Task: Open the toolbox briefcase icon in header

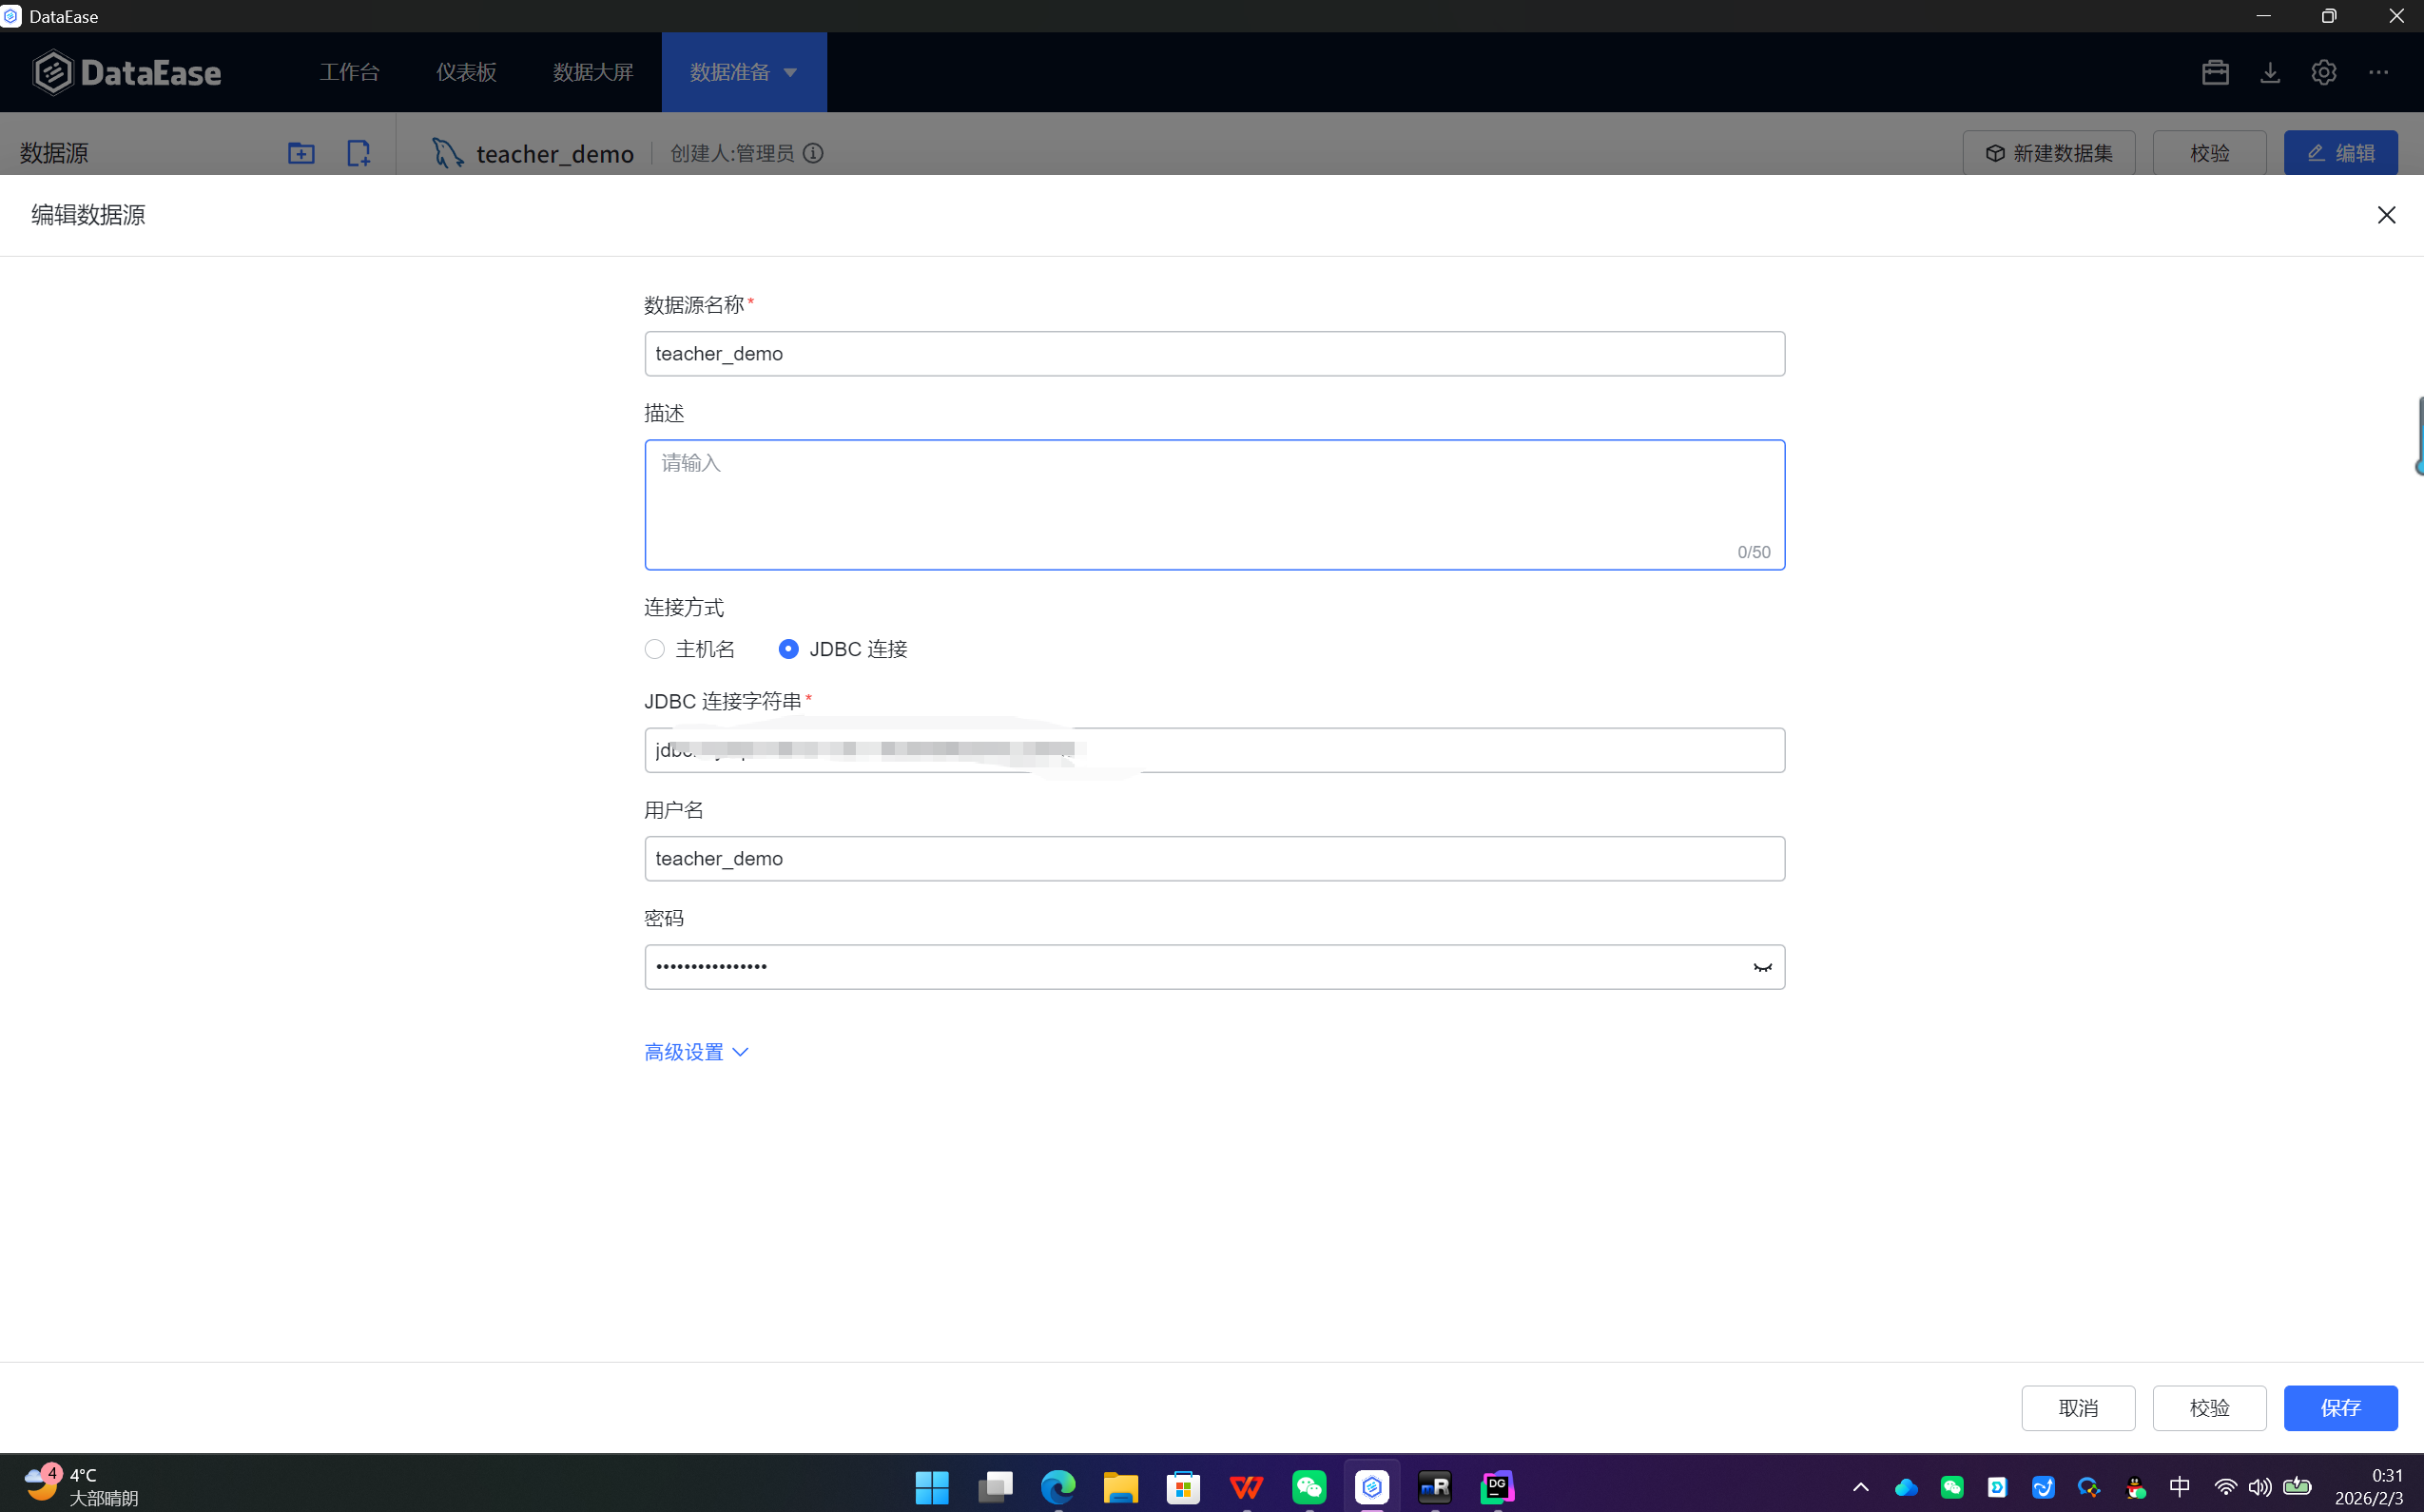Action: 2215,72
